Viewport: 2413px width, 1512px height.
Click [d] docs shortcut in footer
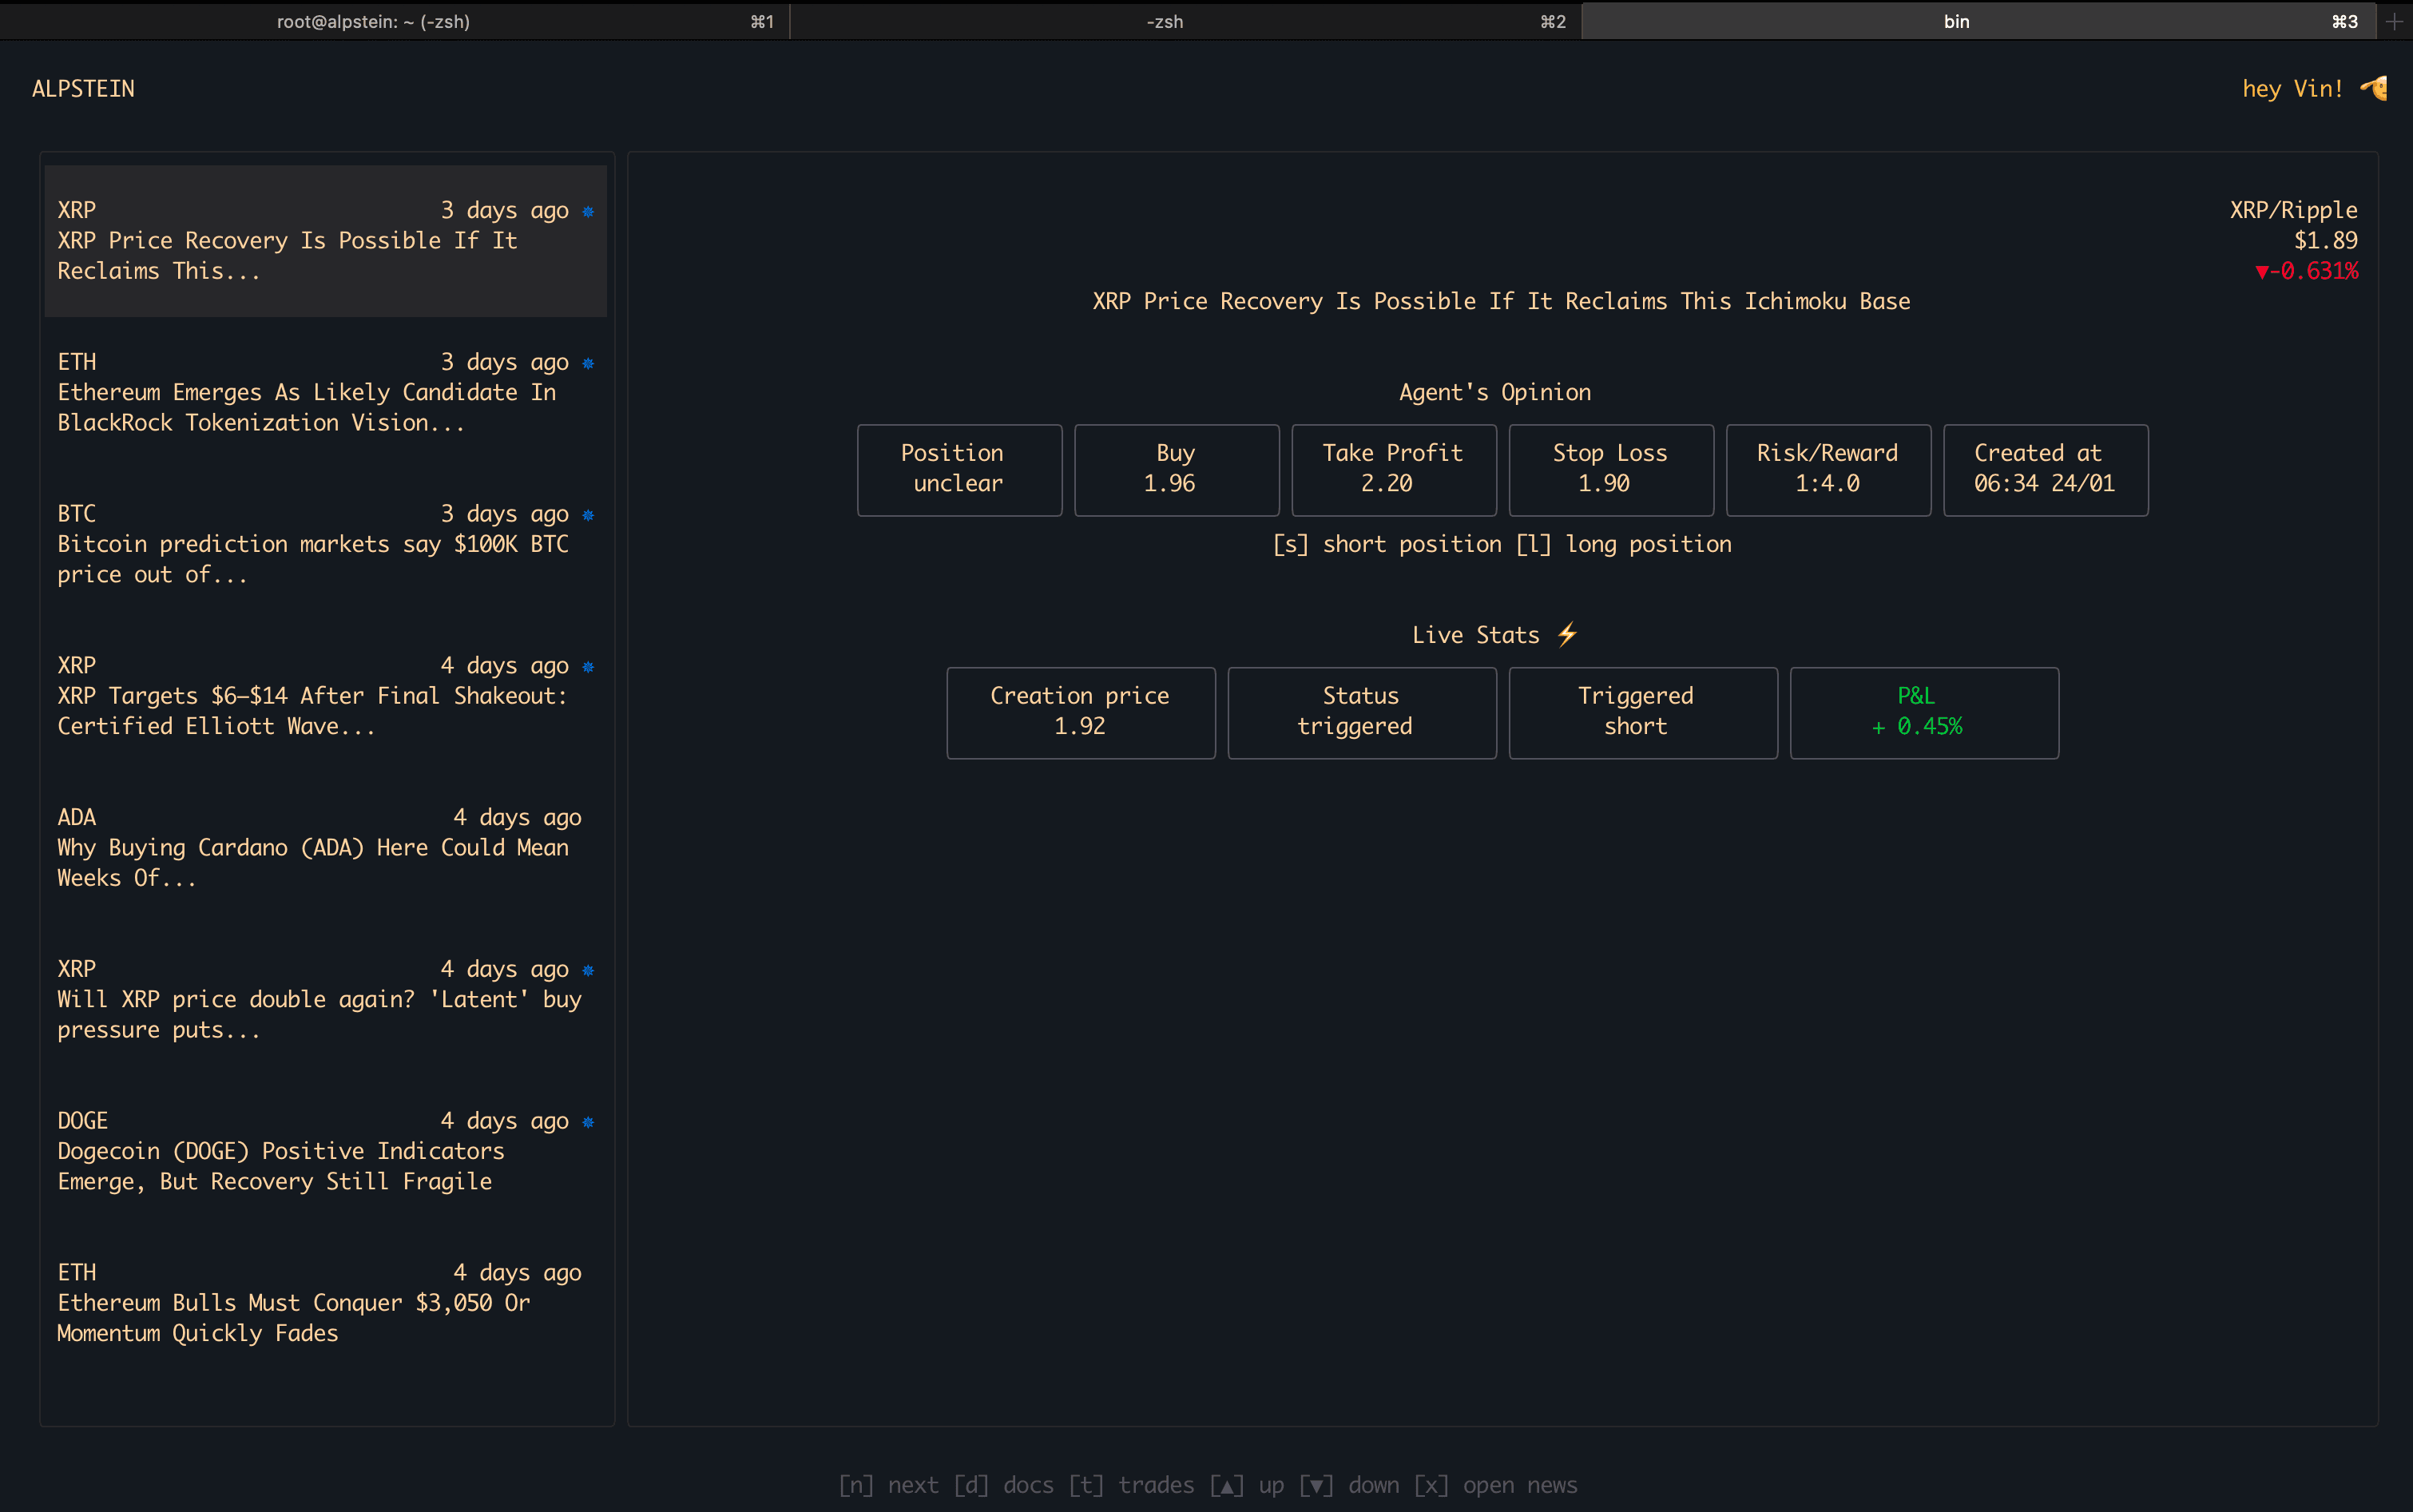pyautogui.click(x=1003, y=1485)
